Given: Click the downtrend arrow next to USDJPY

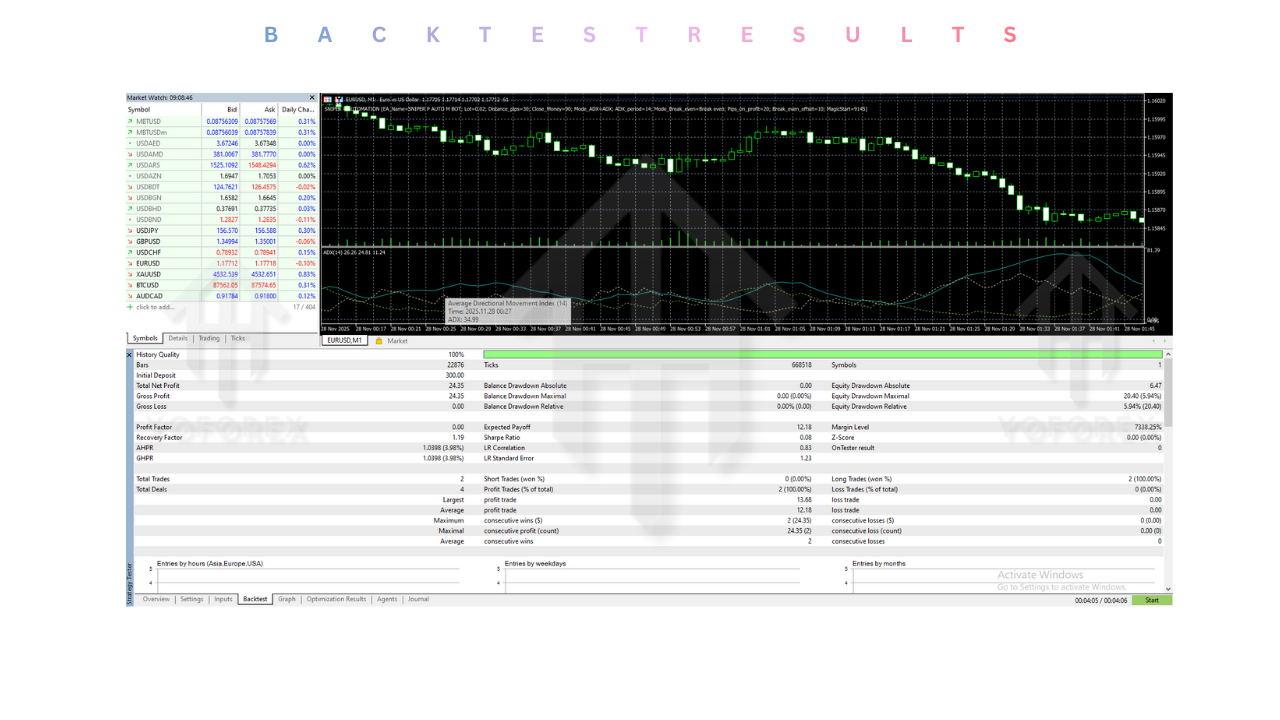Looking at the screenshot, I should pyautogui.click(x=131, y=230).
